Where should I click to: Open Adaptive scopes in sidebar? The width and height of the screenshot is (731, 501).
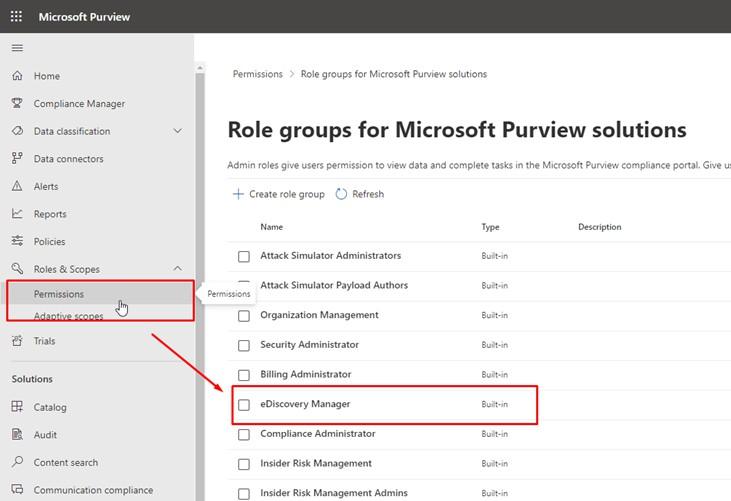click(69, 316)
